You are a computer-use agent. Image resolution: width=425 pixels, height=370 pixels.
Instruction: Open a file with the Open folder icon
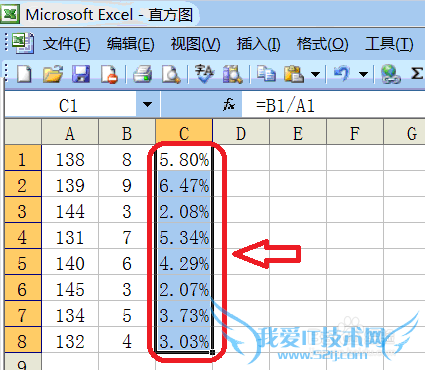[53, 74]
